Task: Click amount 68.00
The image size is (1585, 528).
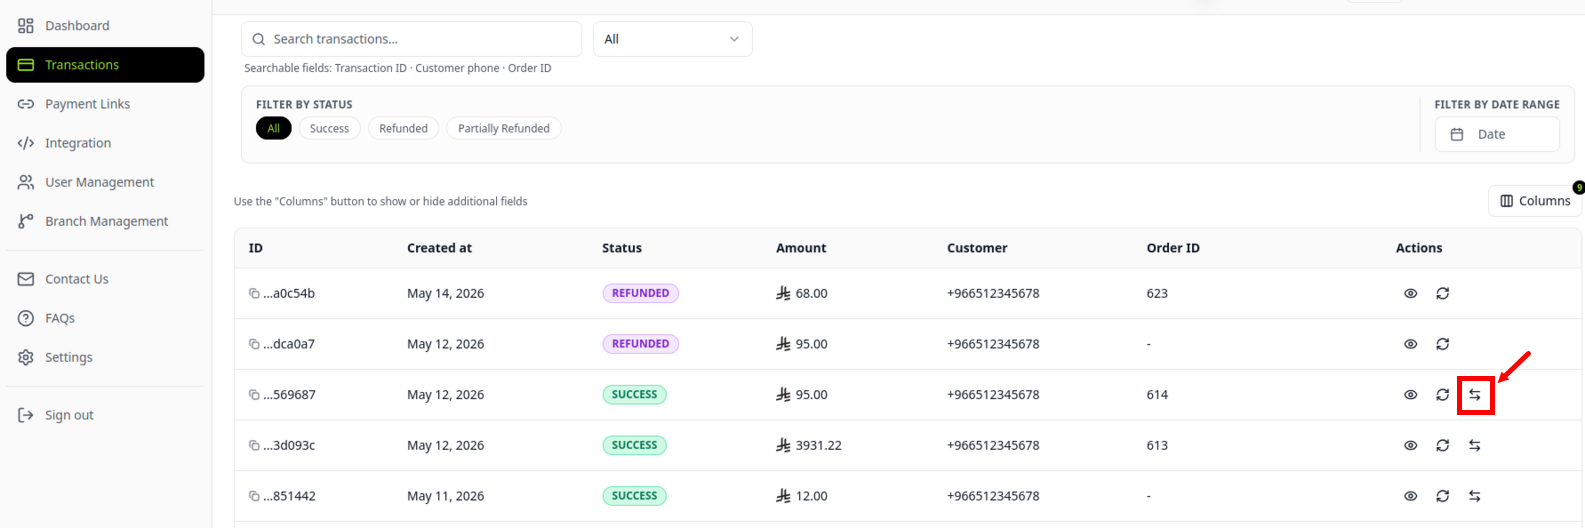Action: [811, 293]
